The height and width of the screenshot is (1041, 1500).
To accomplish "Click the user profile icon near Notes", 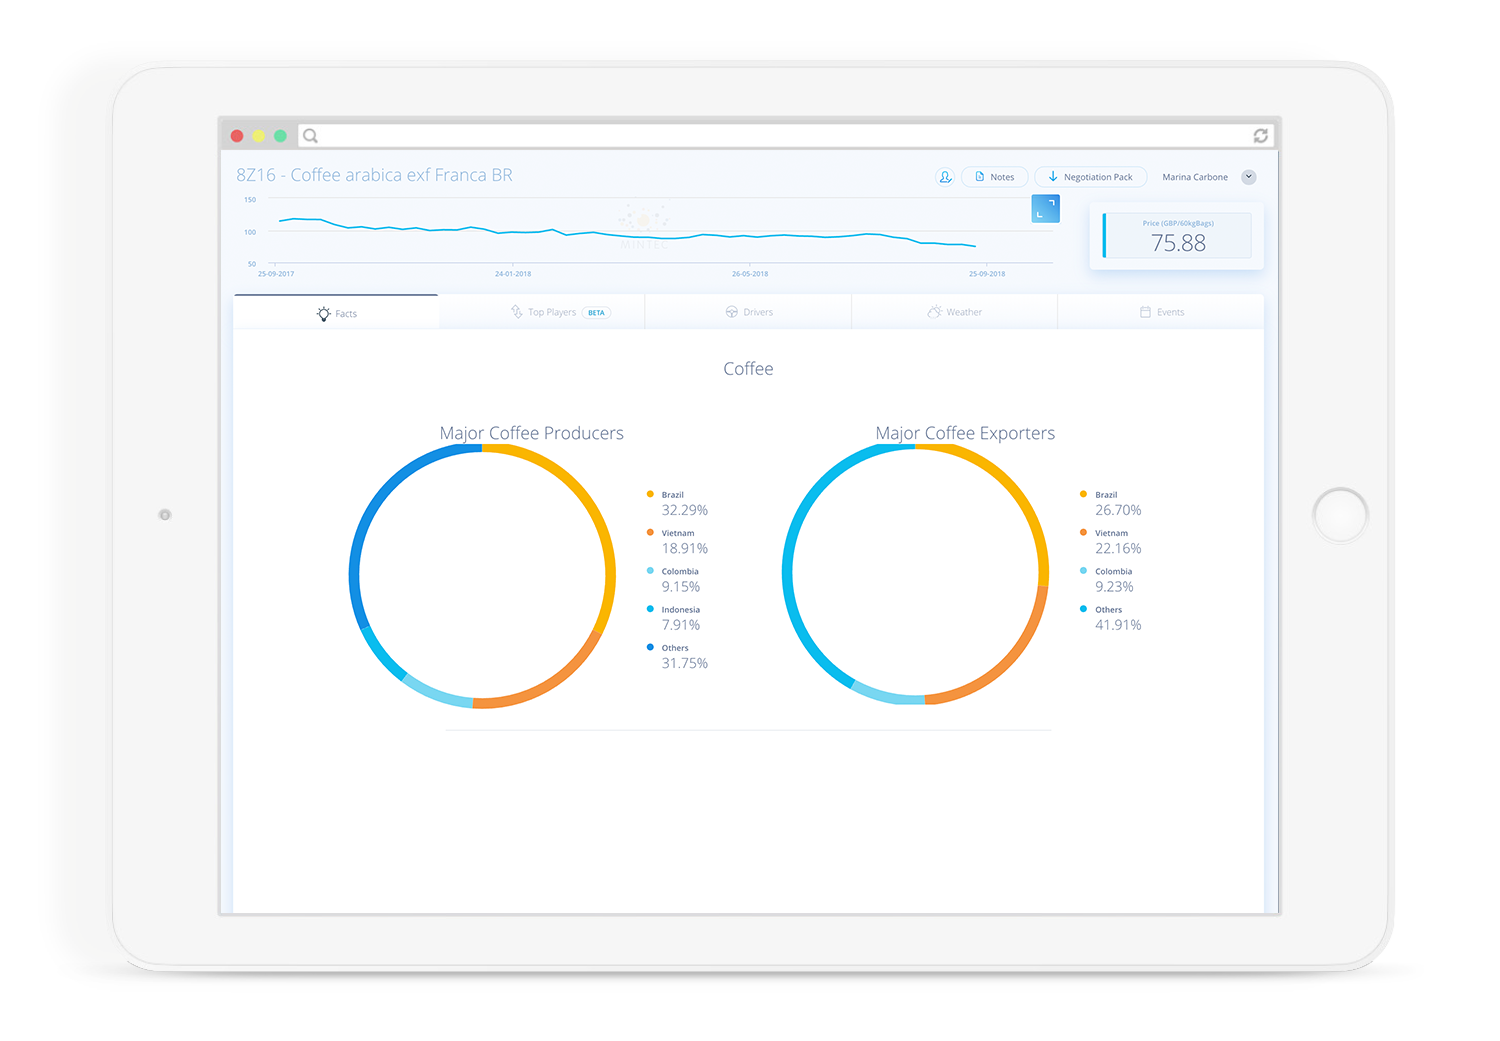I will point(945,176).
